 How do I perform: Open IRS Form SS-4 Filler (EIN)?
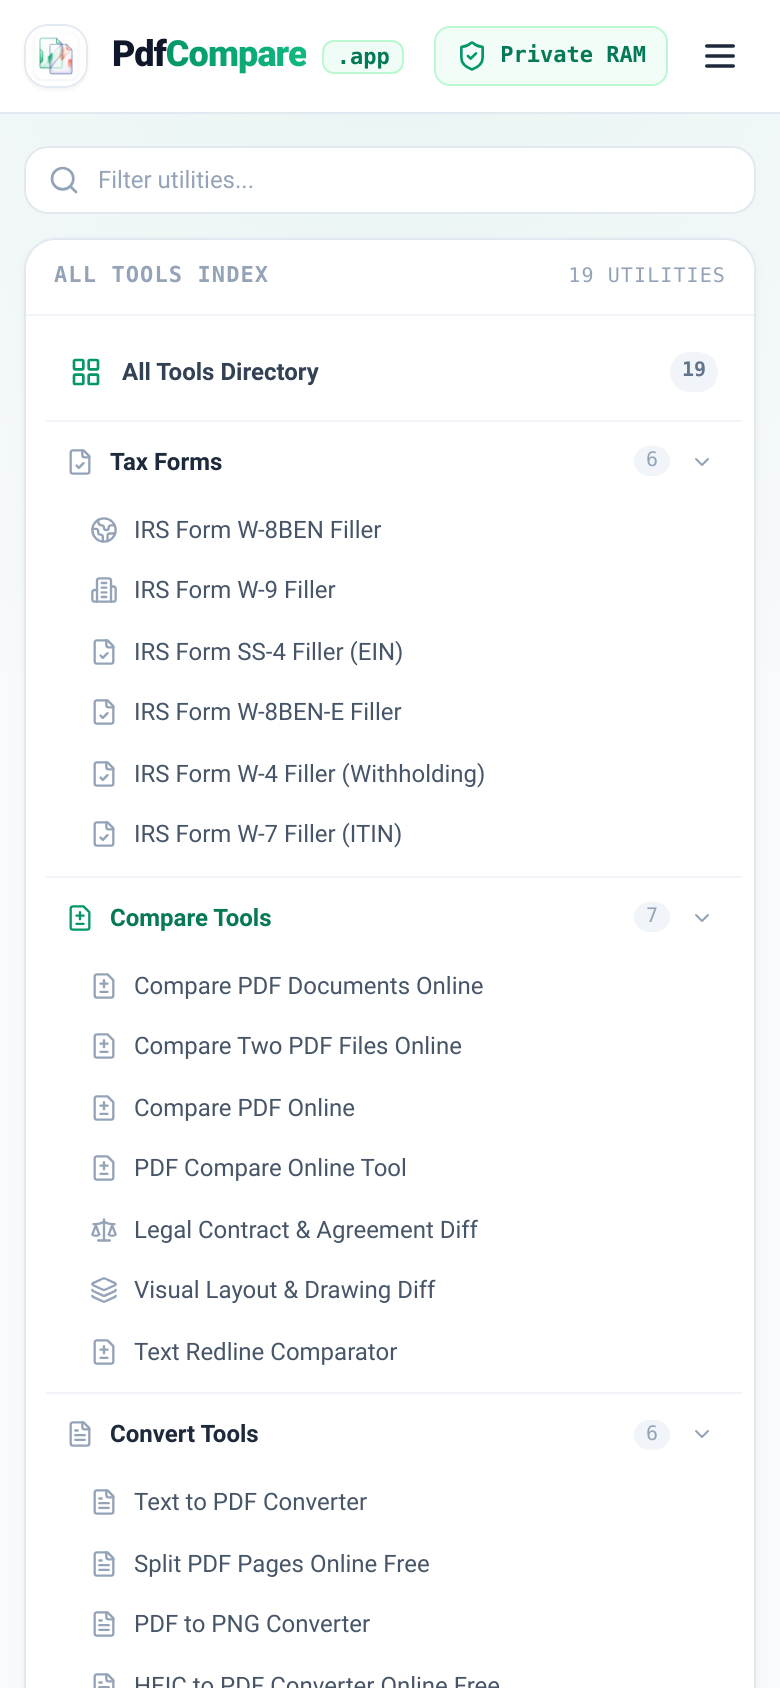click(x=268, y=652)
